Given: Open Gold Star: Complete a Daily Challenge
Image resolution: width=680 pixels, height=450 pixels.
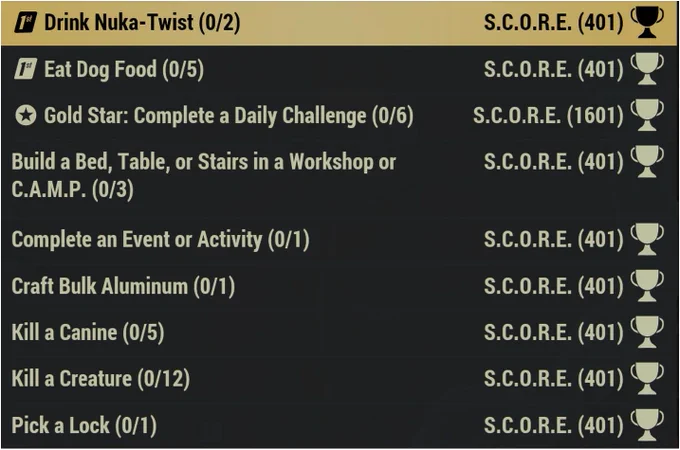Looking at the screenshot, I should pos(339,115).
